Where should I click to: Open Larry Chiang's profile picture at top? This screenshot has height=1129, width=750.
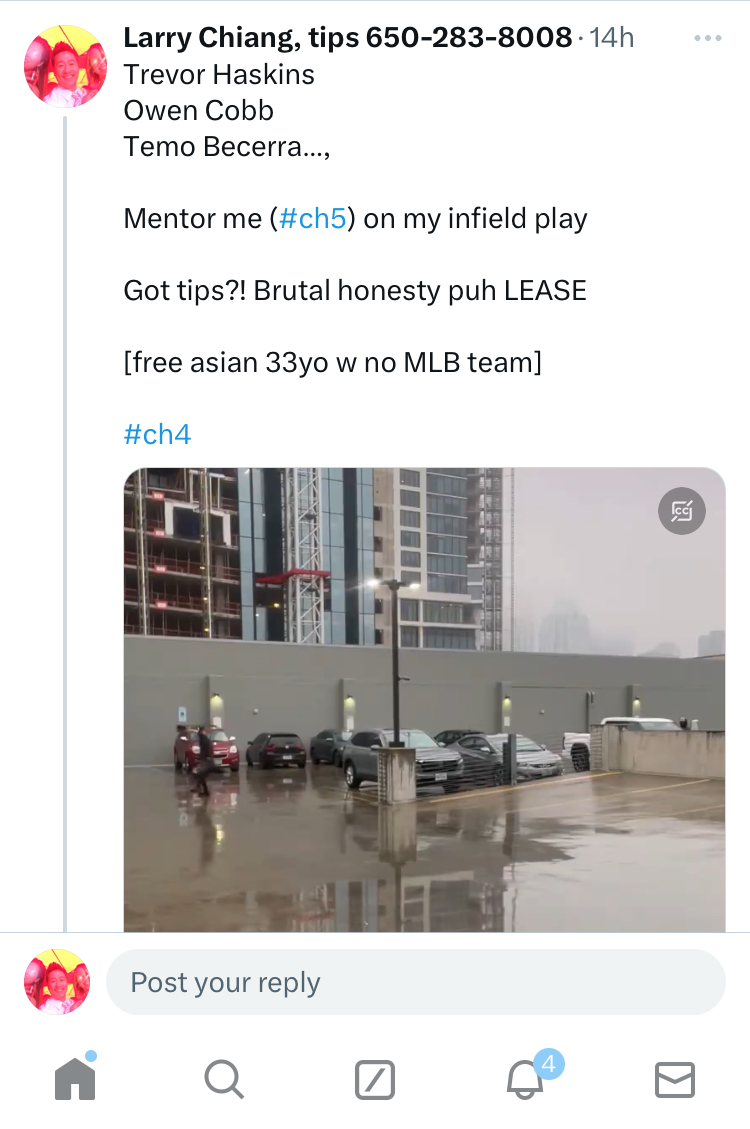(x=65, y=66)
